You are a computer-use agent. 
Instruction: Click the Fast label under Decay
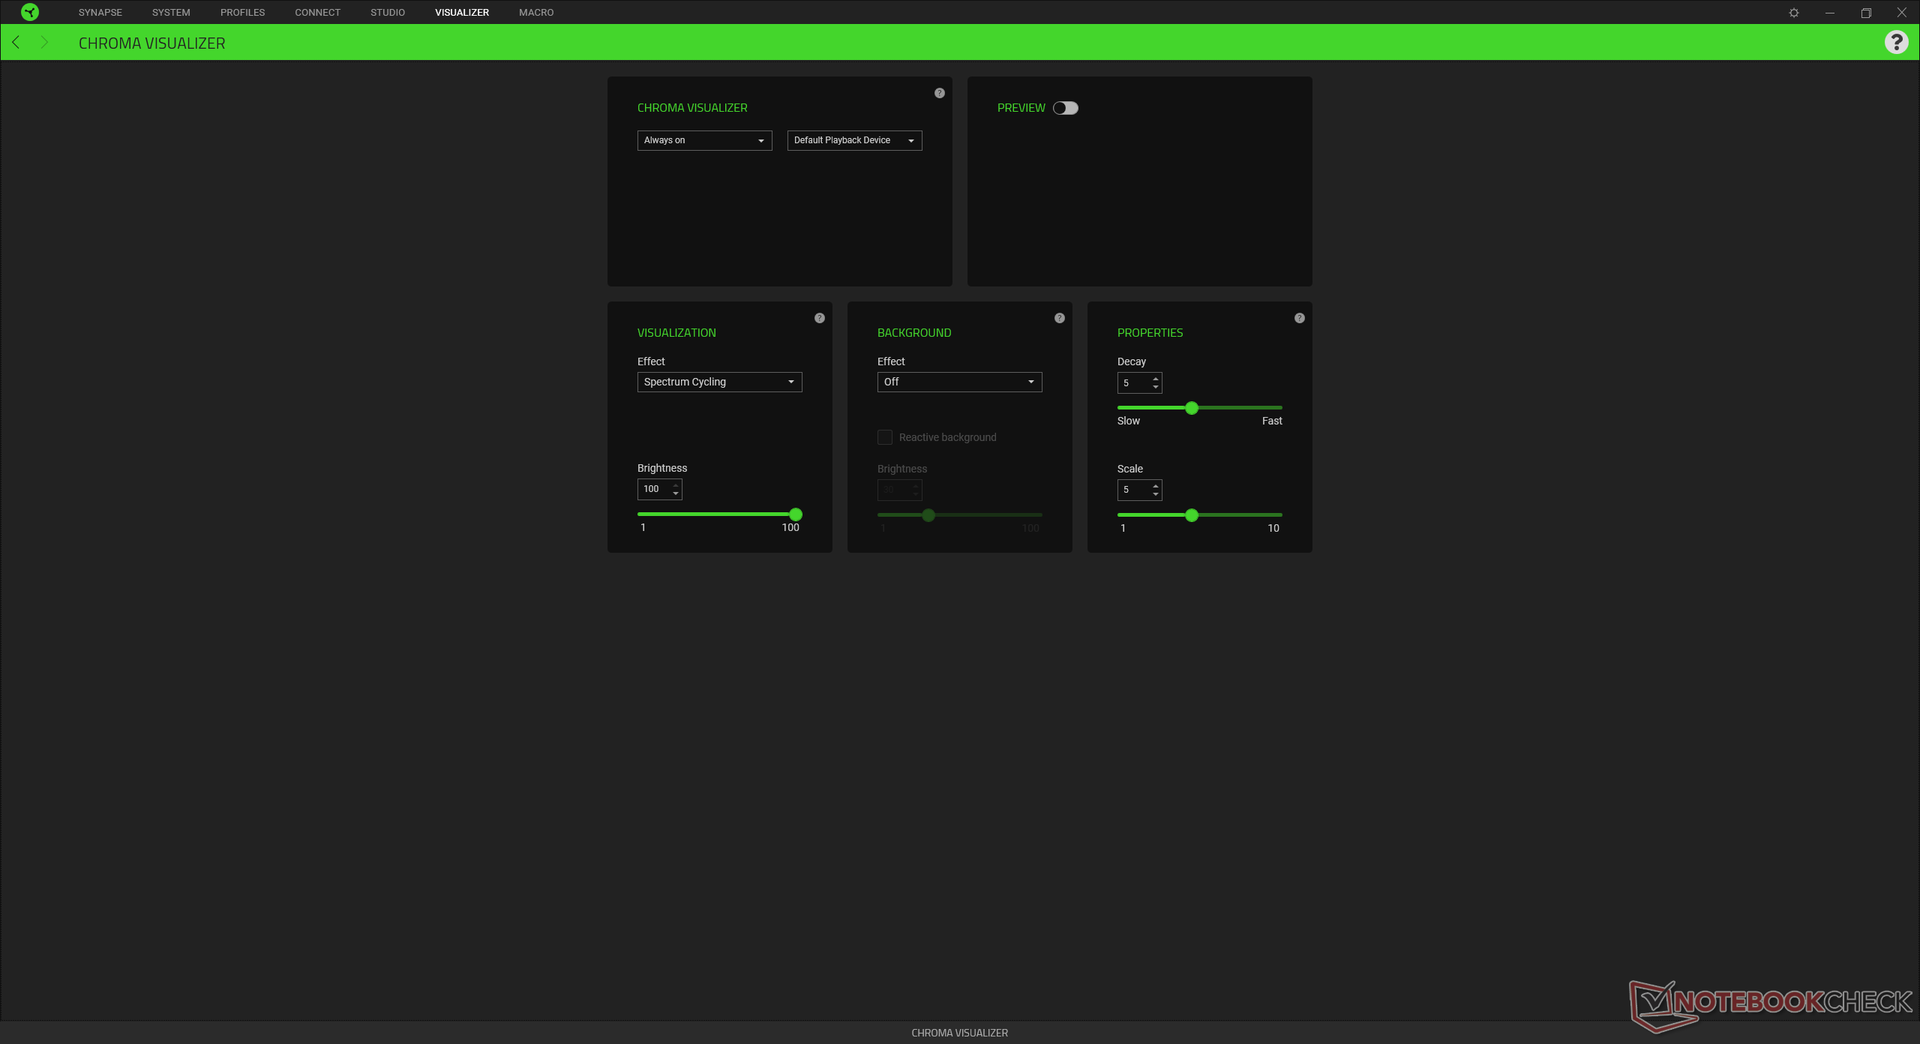pyautogui.click(x=1272, y=421)
